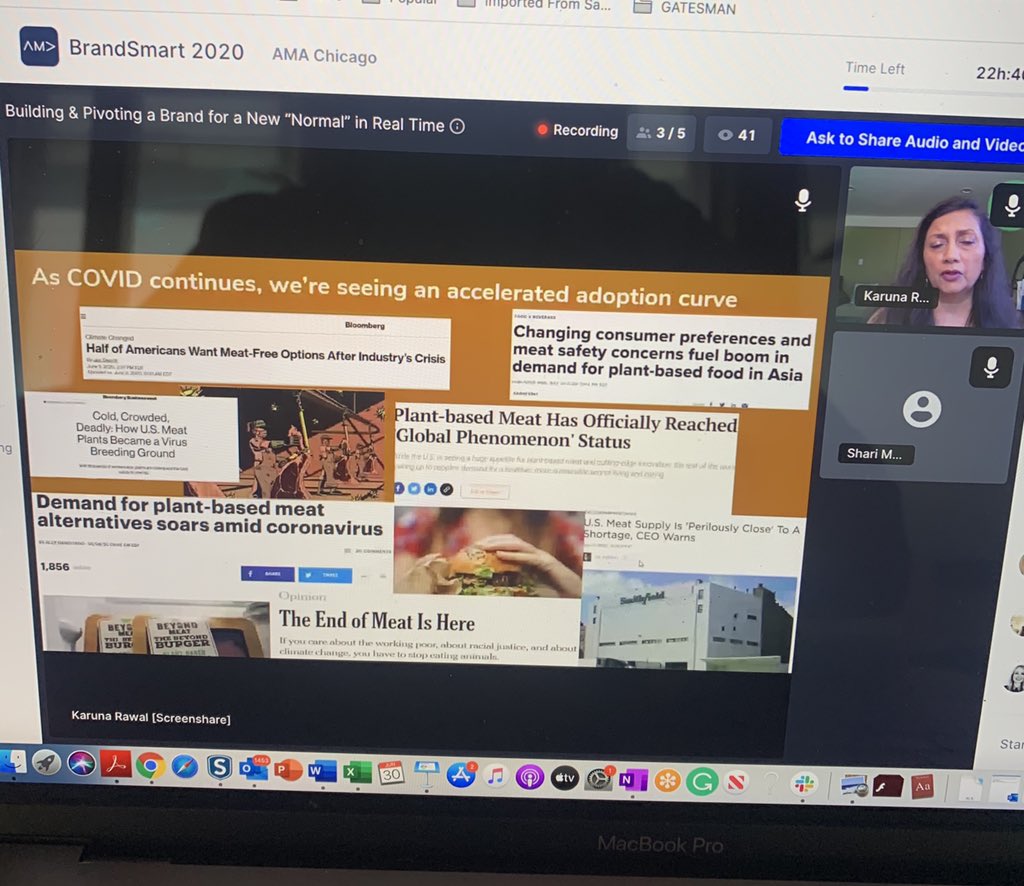1024x886 pixels.
Task: Open OneNote from the Dock
Action: click(632, 780)
